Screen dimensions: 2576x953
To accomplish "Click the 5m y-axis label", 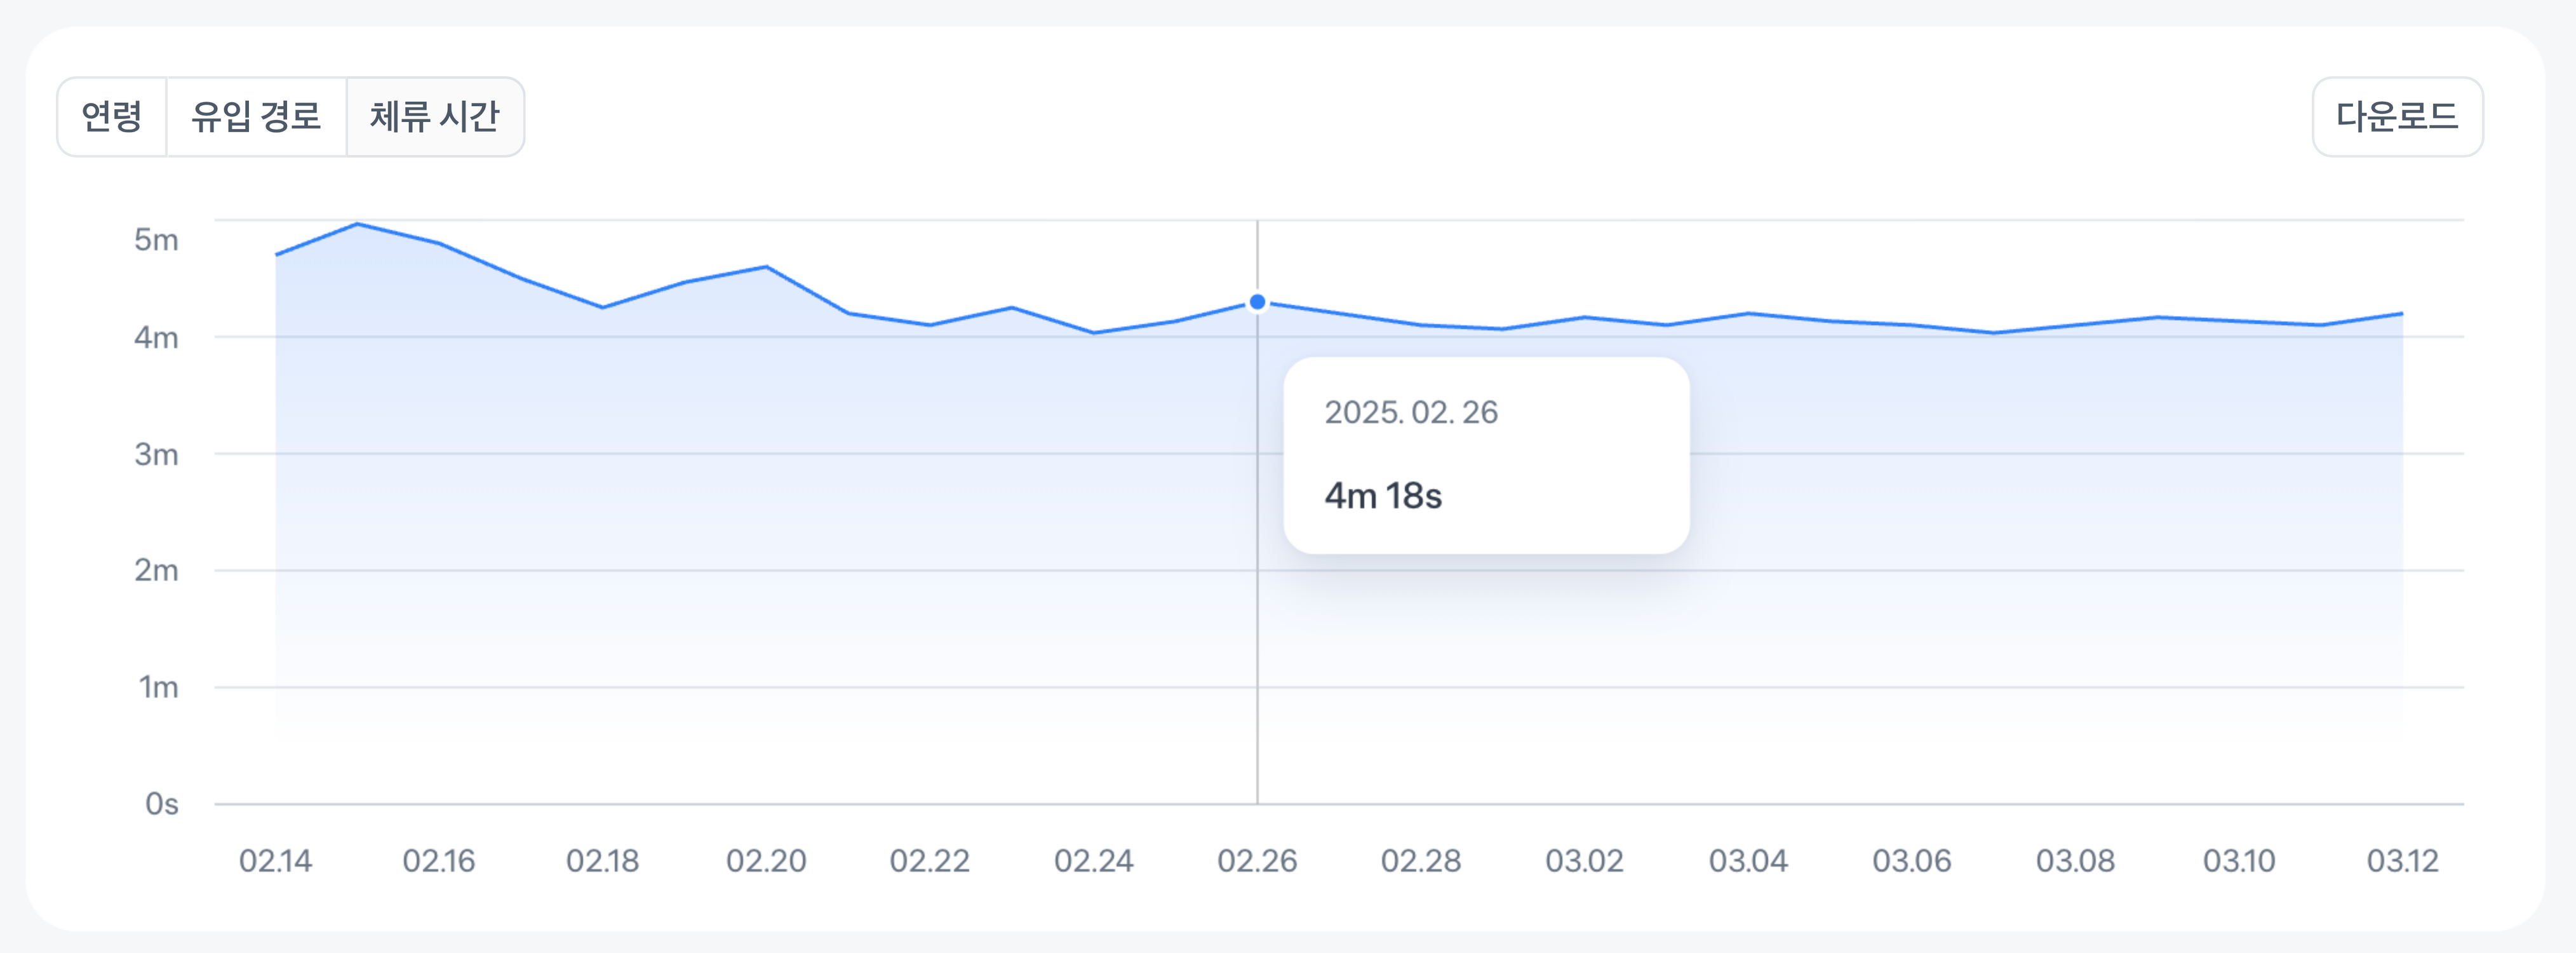I will click(x=156, y=240).
